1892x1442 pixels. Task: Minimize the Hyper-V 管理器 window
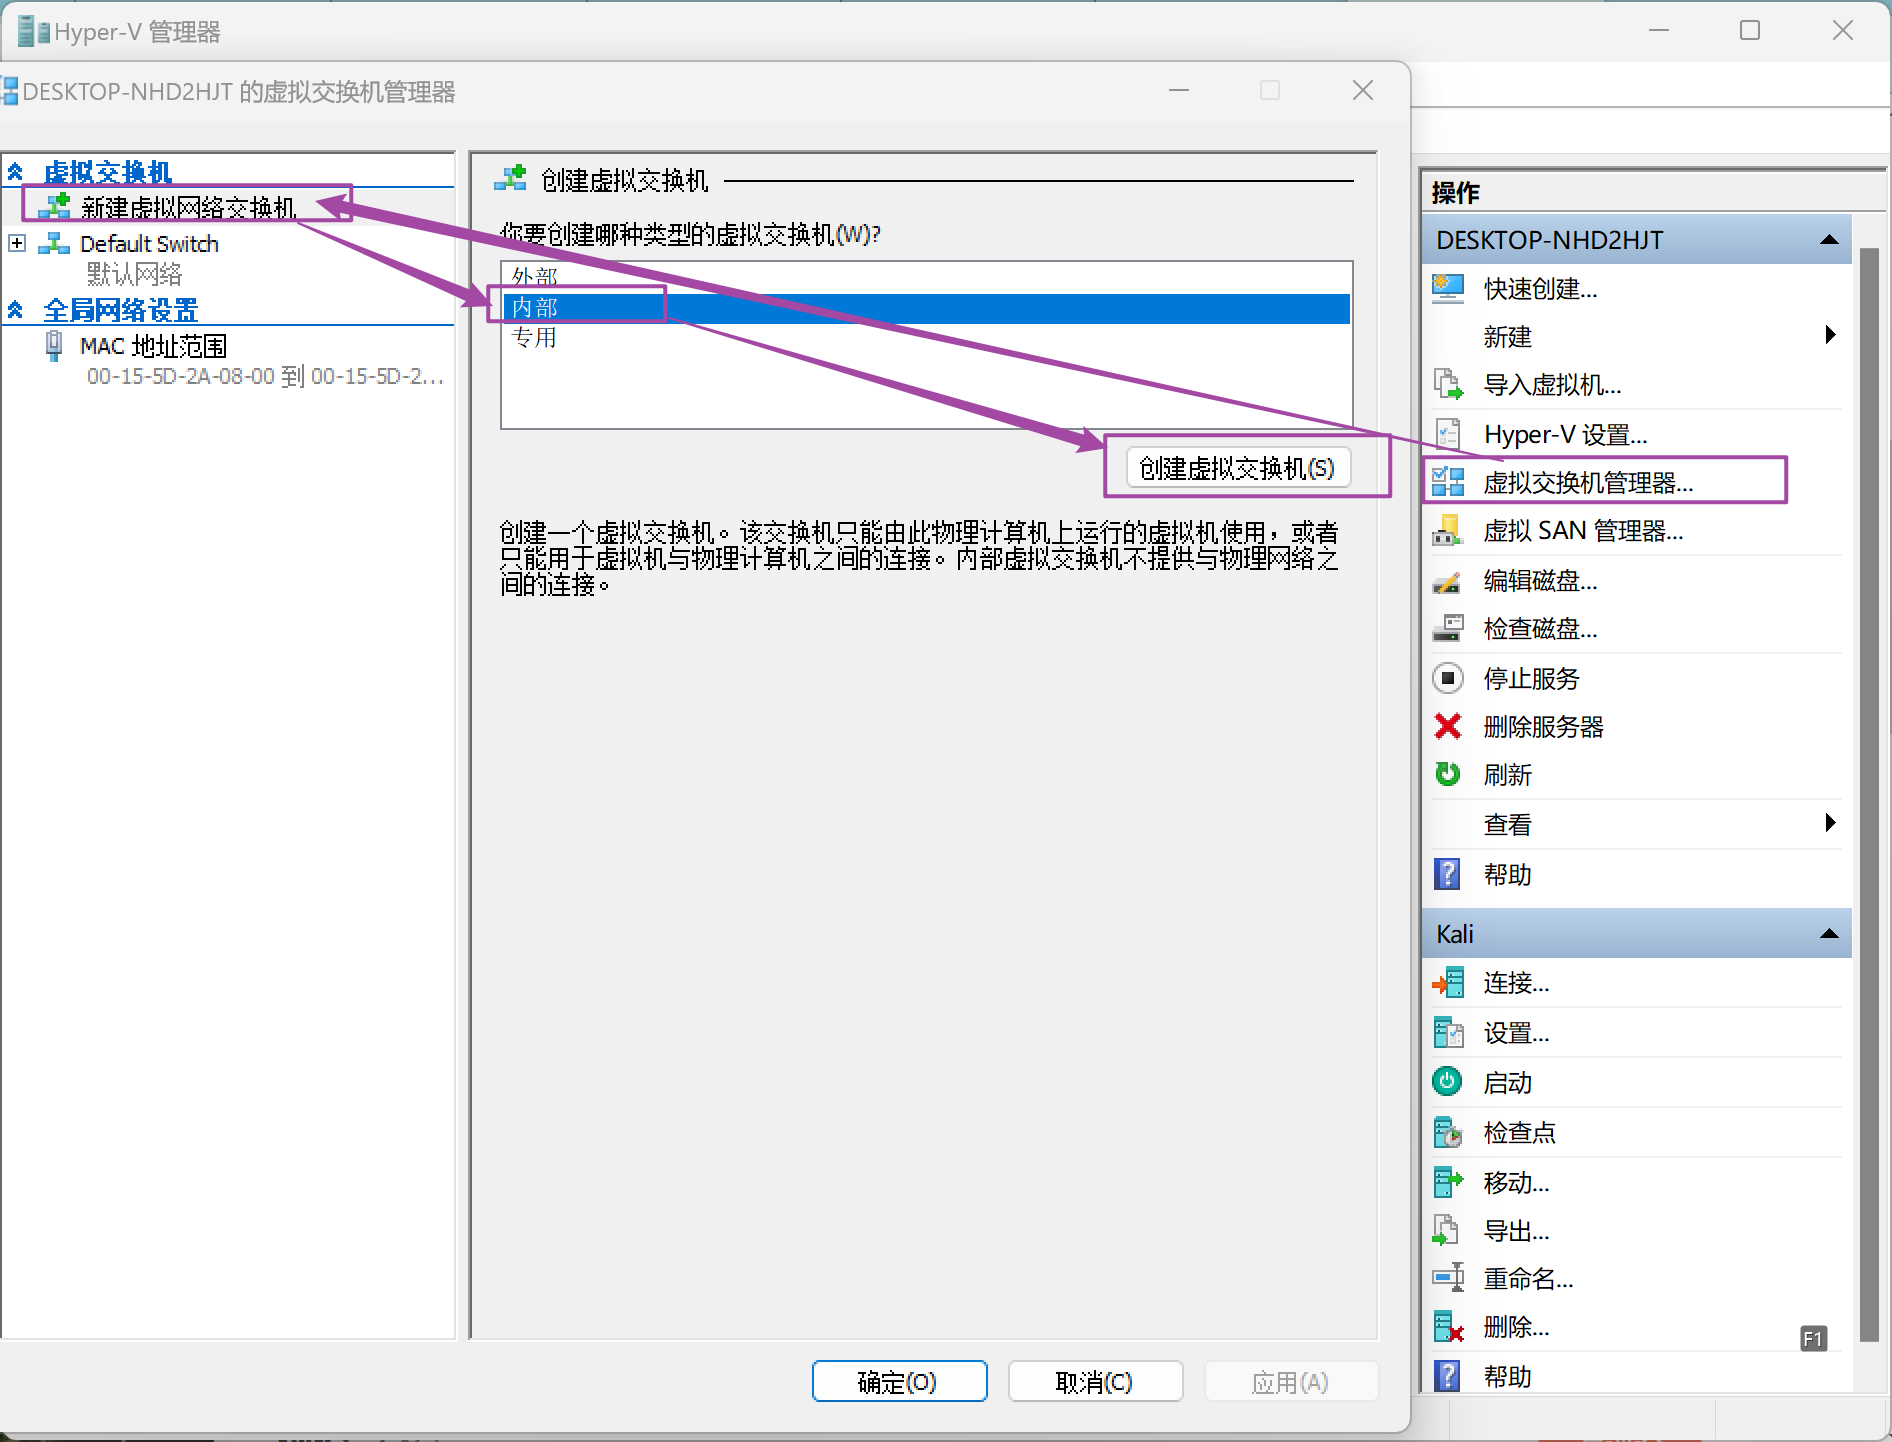point(1659,31)
